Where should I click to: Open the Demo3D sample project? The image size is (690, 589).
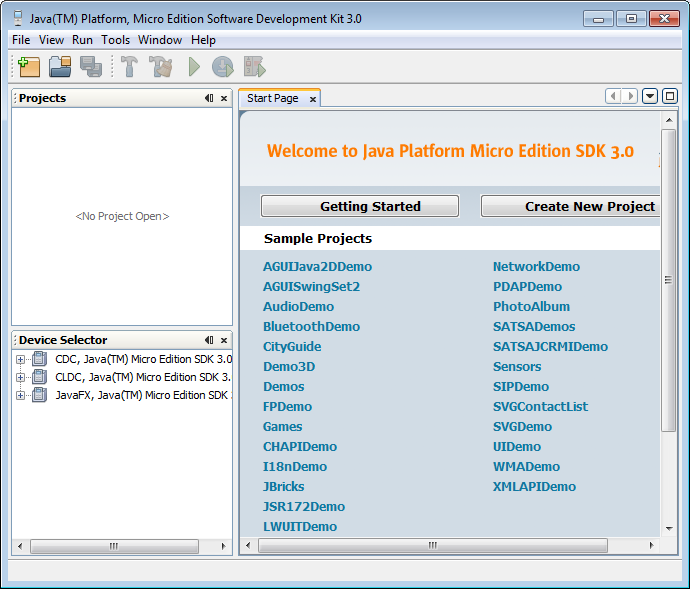pyautogui.click(x=289, y=367)
